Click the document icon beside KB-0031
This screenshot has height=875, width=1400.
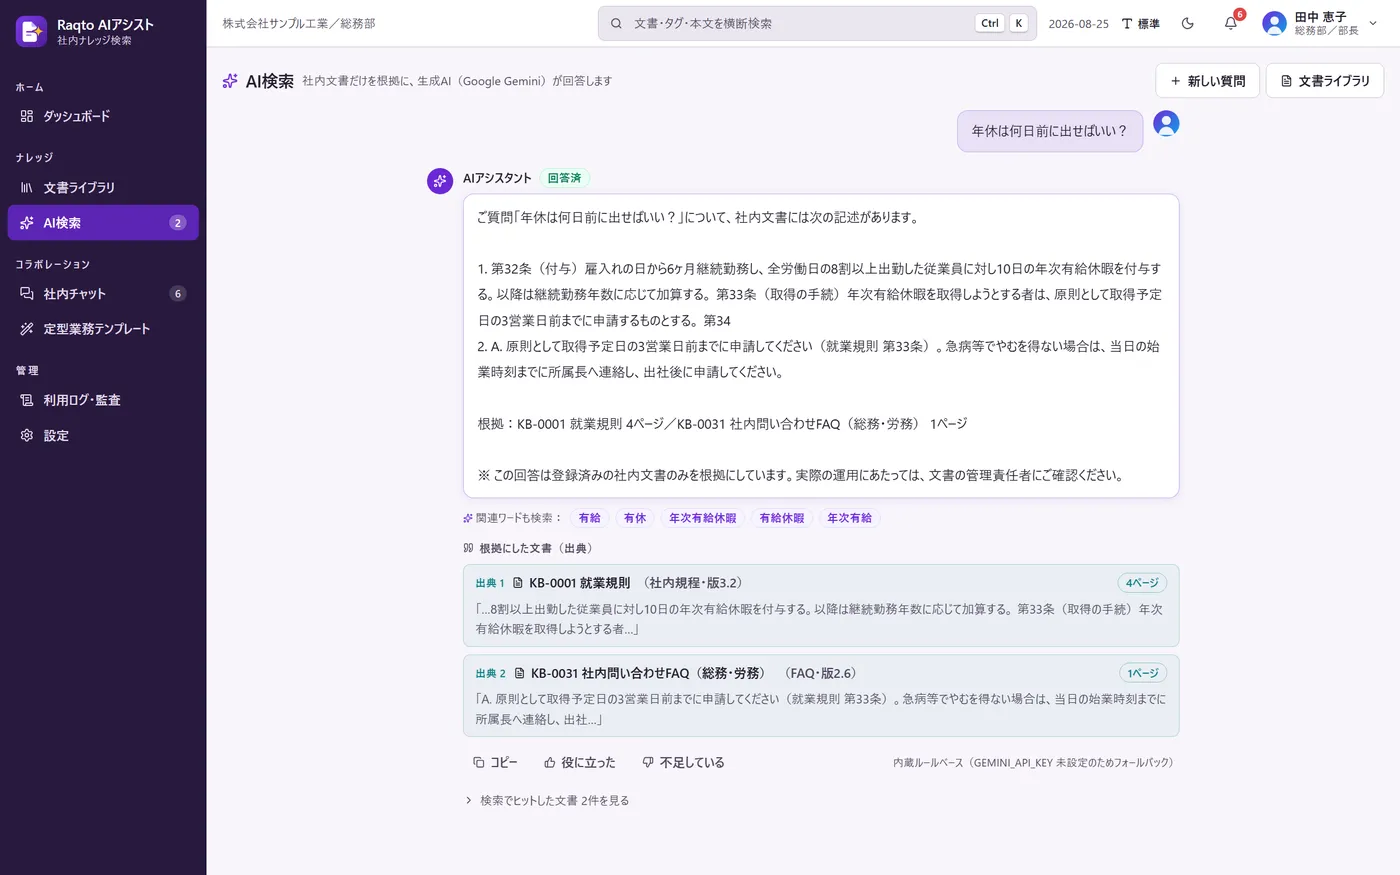tap(519, 673)
